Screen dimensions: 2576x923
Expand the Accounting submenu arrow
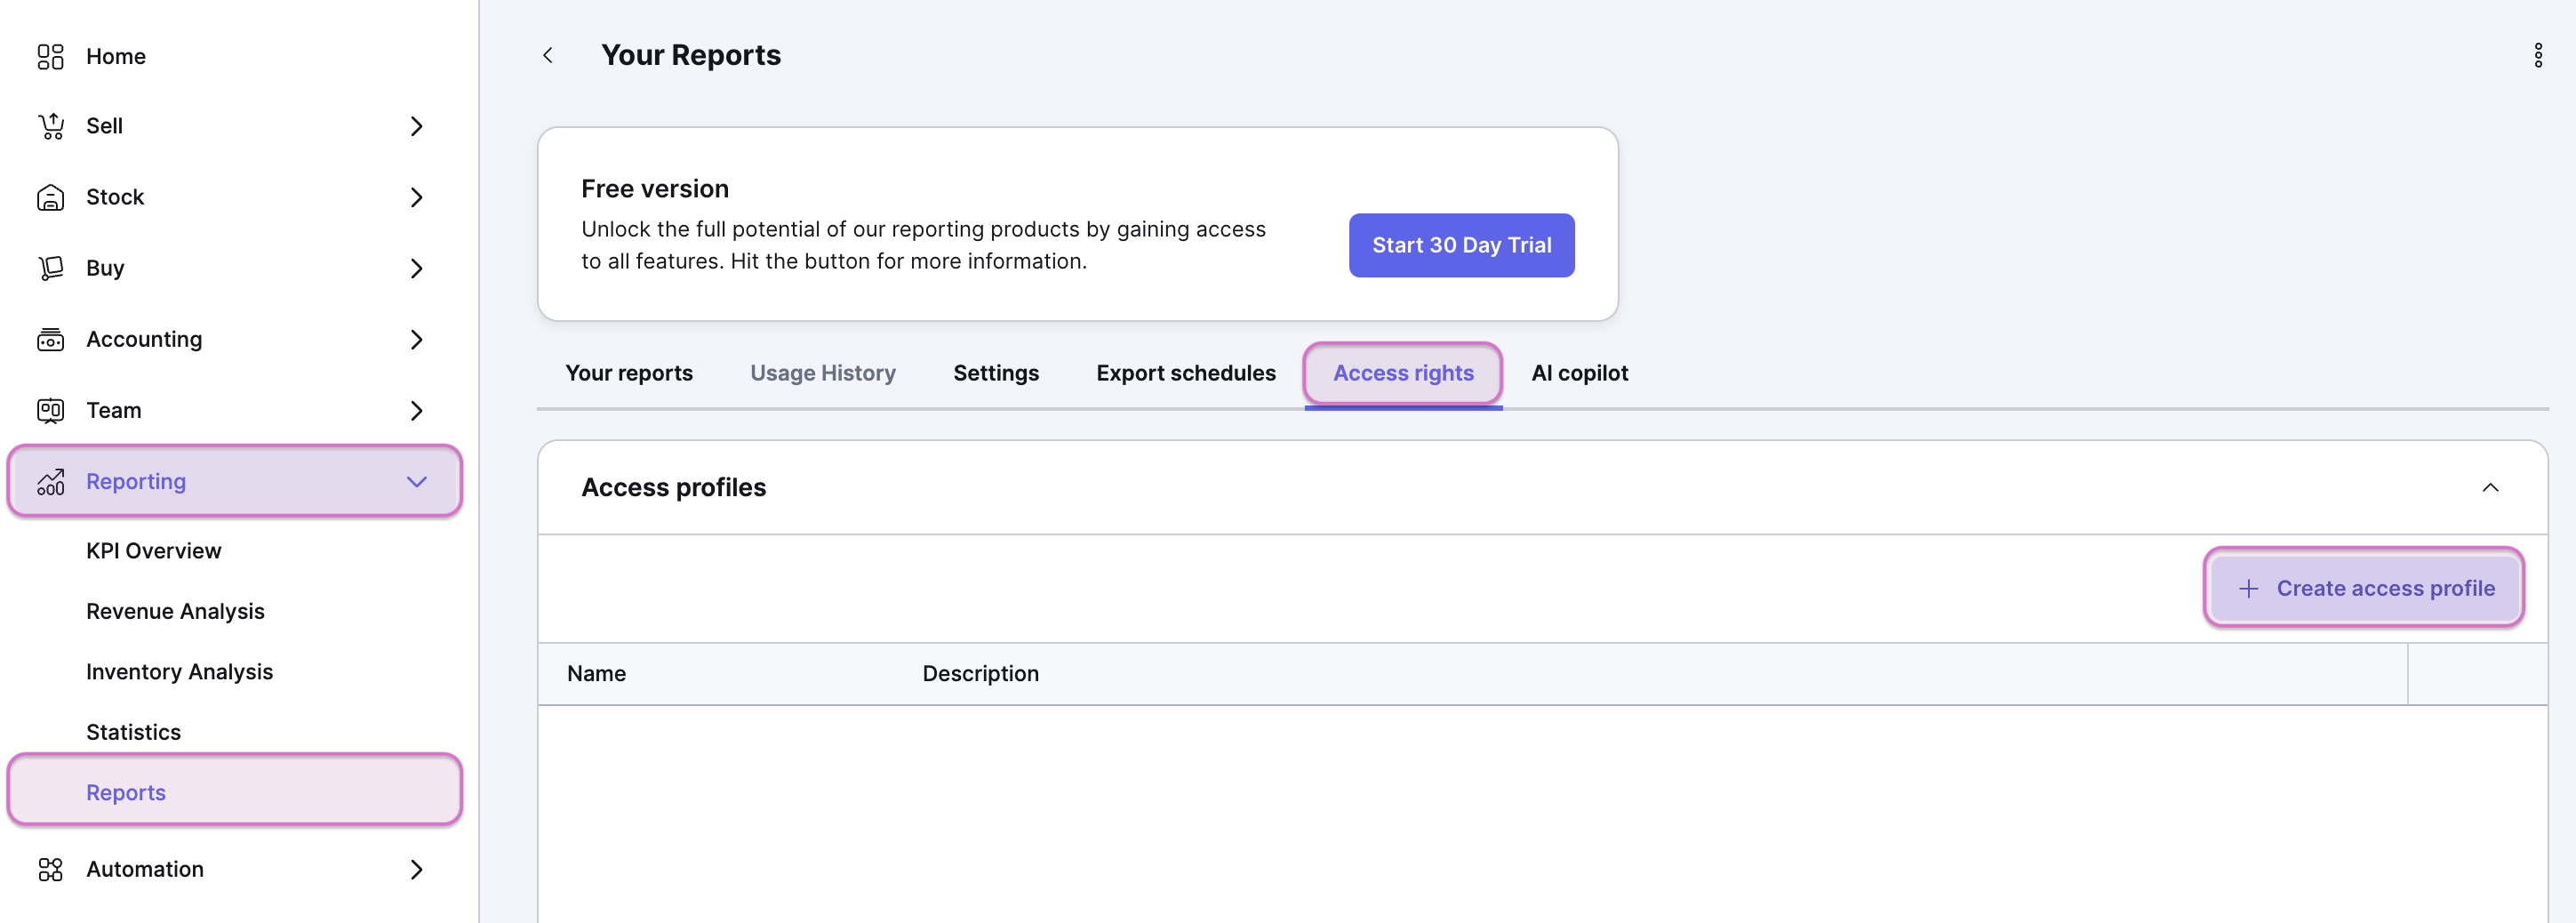(416, 340)
